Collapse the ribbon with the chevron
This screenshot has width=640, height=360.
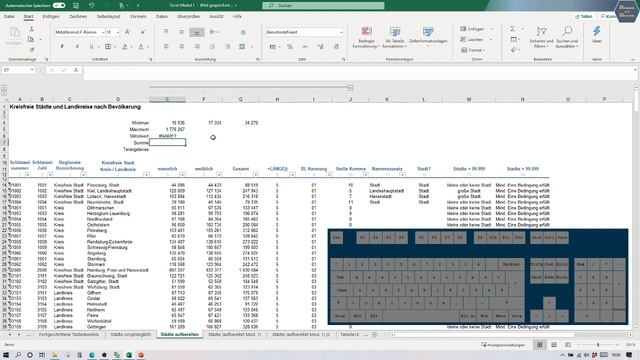click(633, 60)
